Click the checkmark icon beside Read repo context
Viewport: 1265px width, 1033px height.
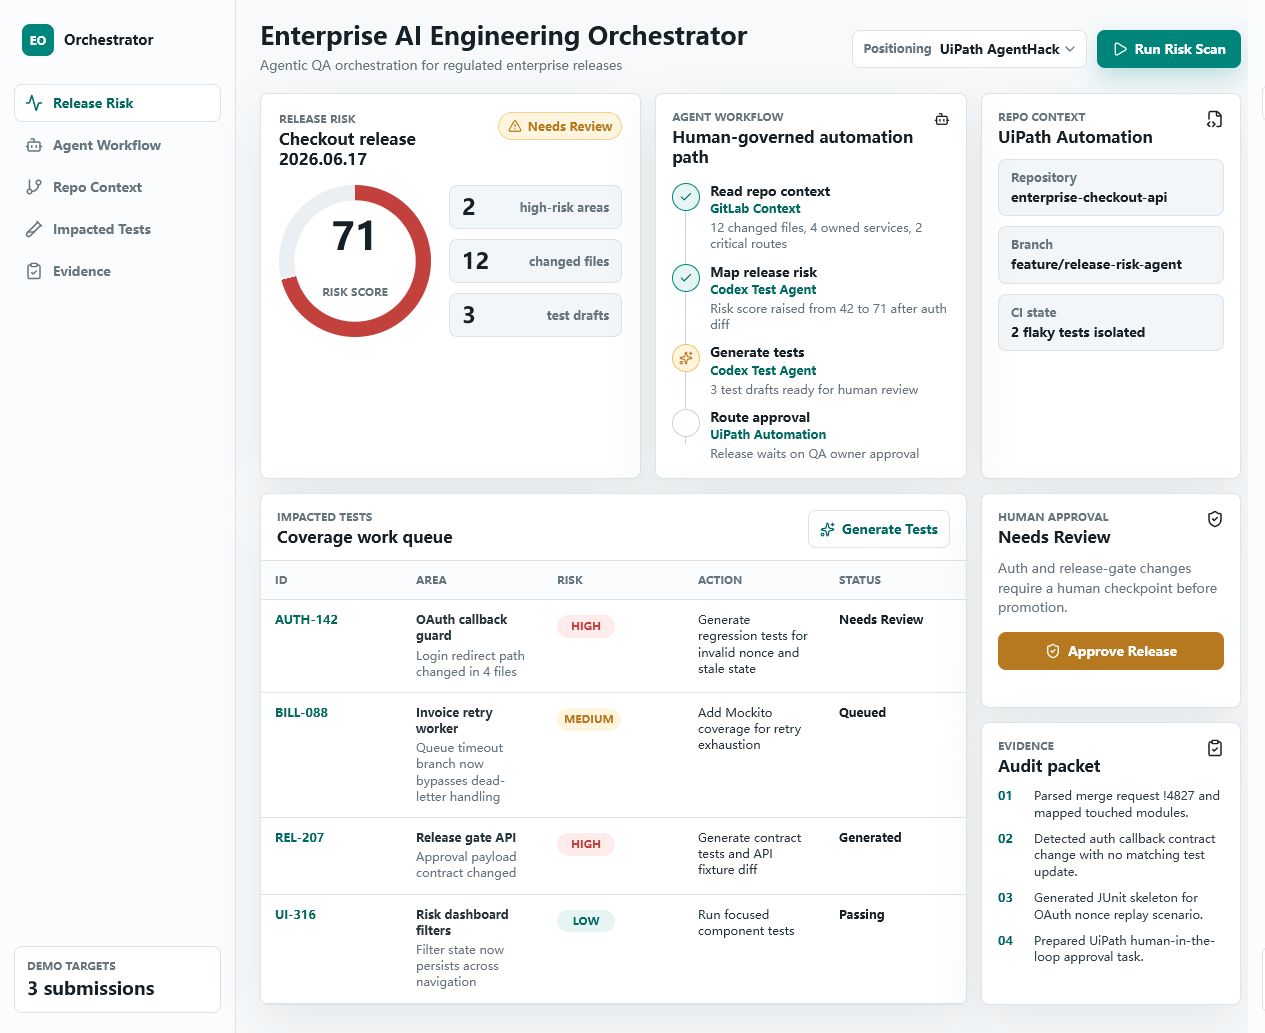point(686,197)
